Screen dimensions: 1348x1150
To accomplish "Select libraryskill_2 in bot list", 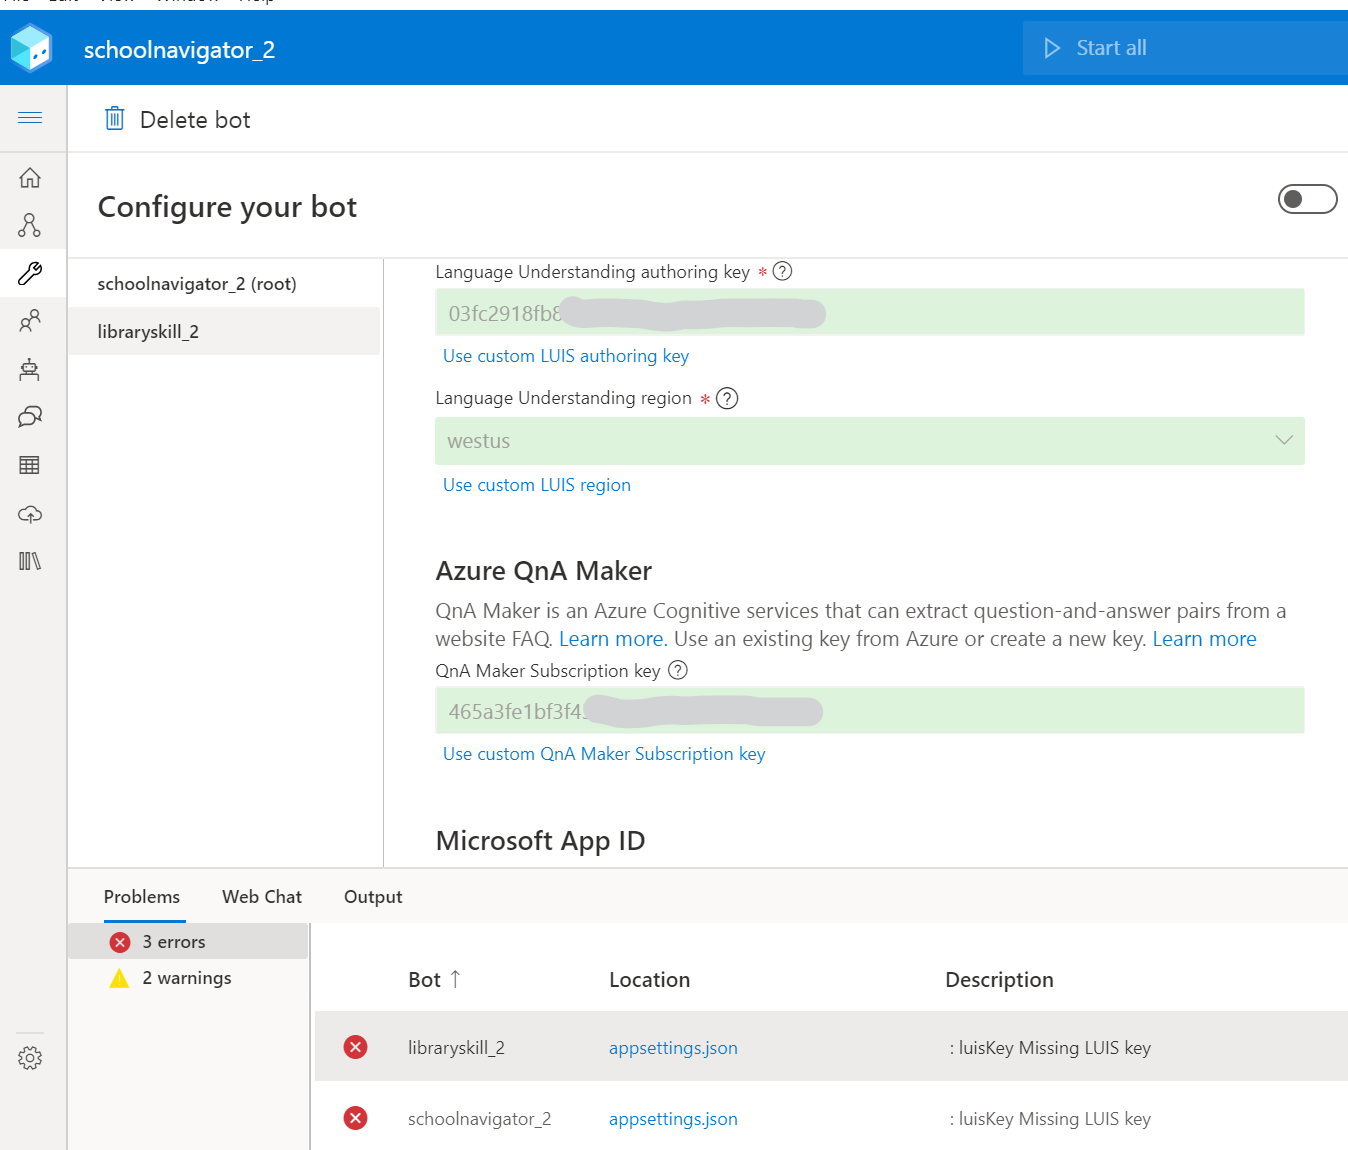I will pos(224,331).
